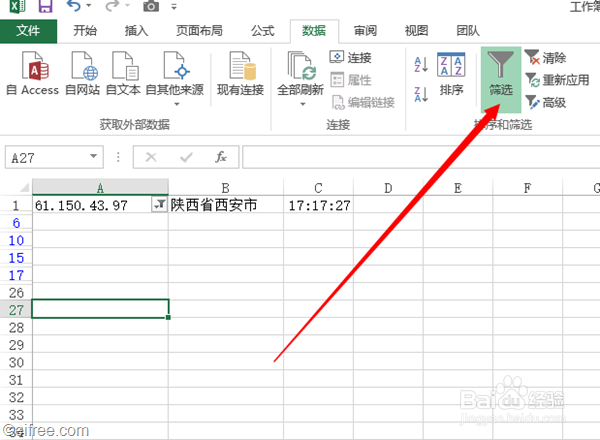Expand the Undo history dropdown arrow
This screenshot has width=600, height=440.
tap(89, 6)
